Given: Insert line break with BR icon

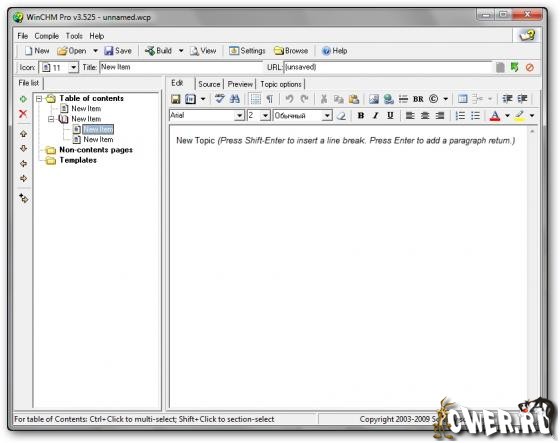Looking at the screenshot, I should tap(418, 99).
